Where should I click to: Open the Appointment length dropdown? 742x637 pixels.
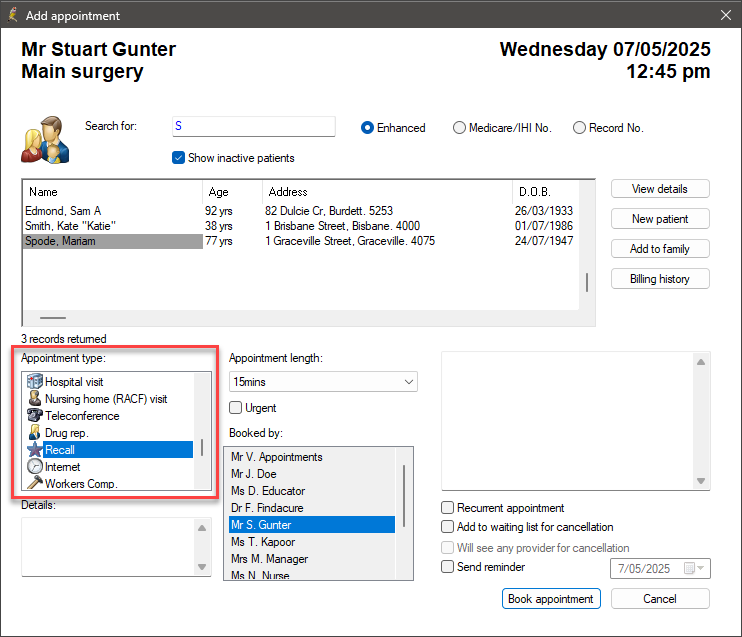pyautogui.click(x=323, y=381)
